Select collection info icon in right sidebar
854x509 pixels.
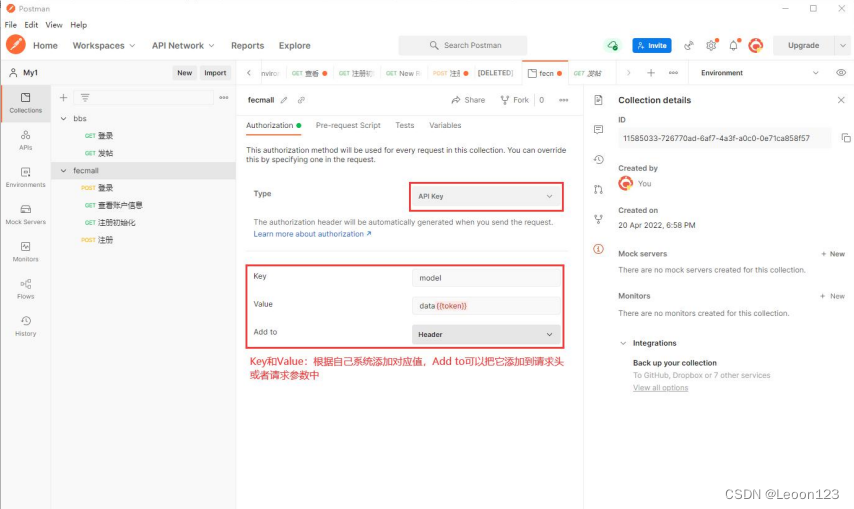point(599,249)
